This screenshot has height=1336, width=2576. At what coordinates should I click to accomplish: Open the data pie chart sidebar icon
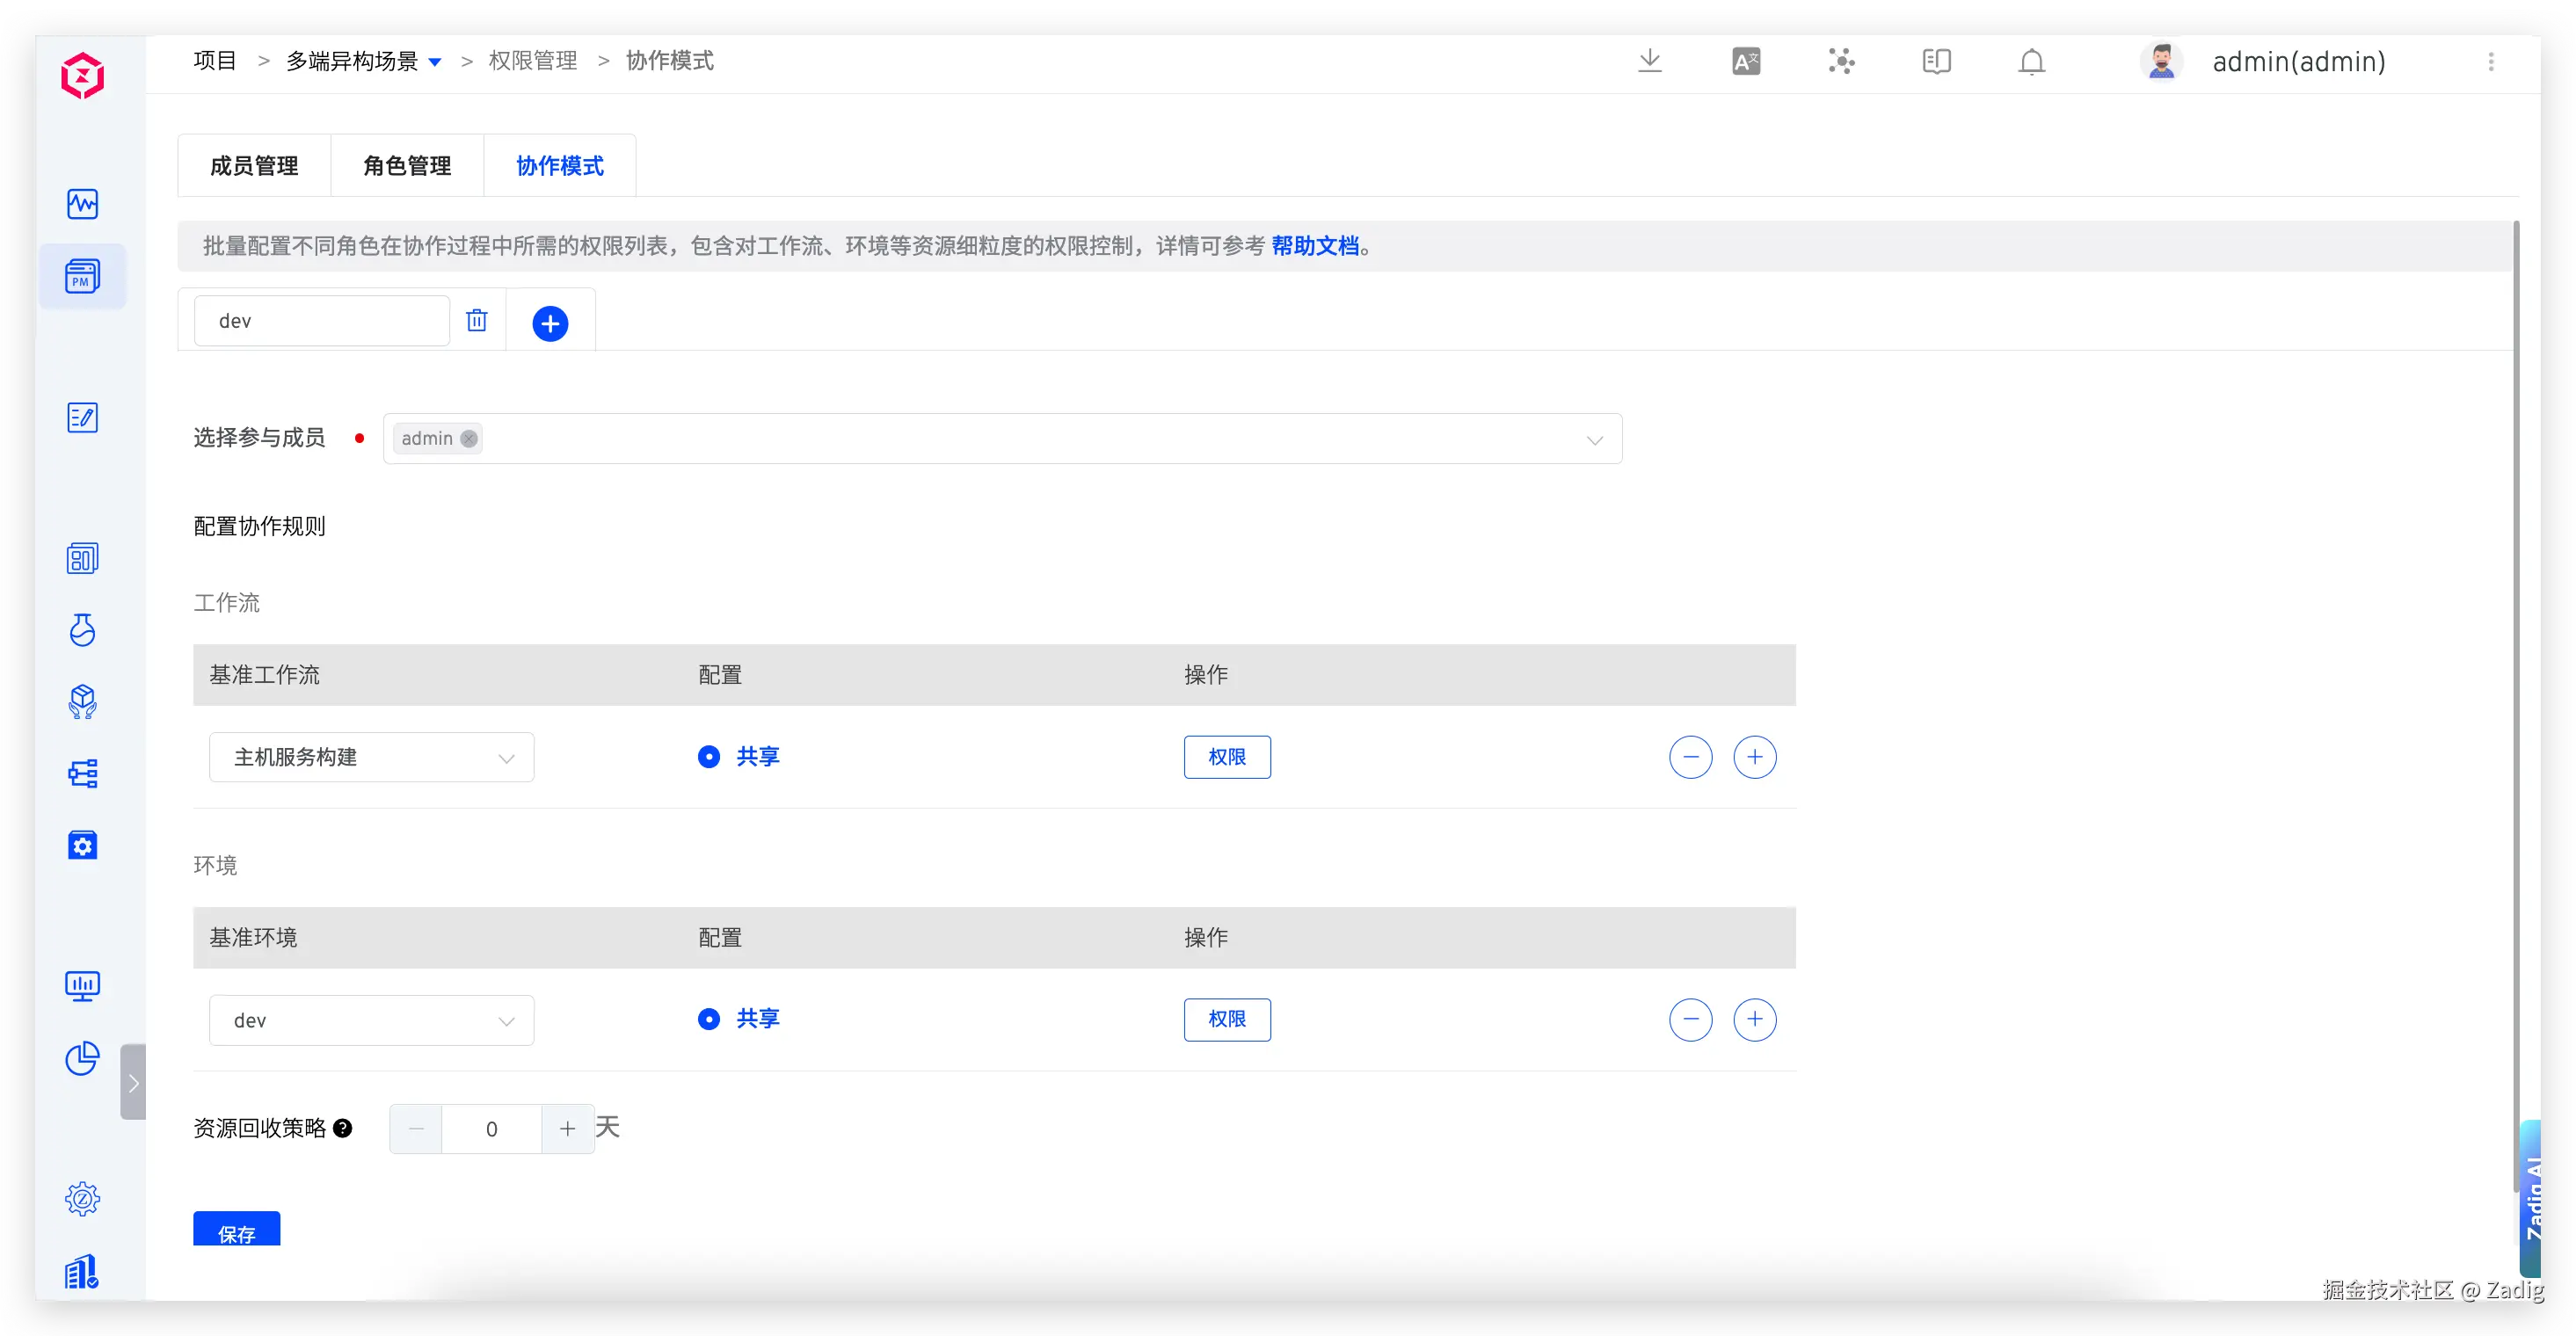[x=82, y=1058]
